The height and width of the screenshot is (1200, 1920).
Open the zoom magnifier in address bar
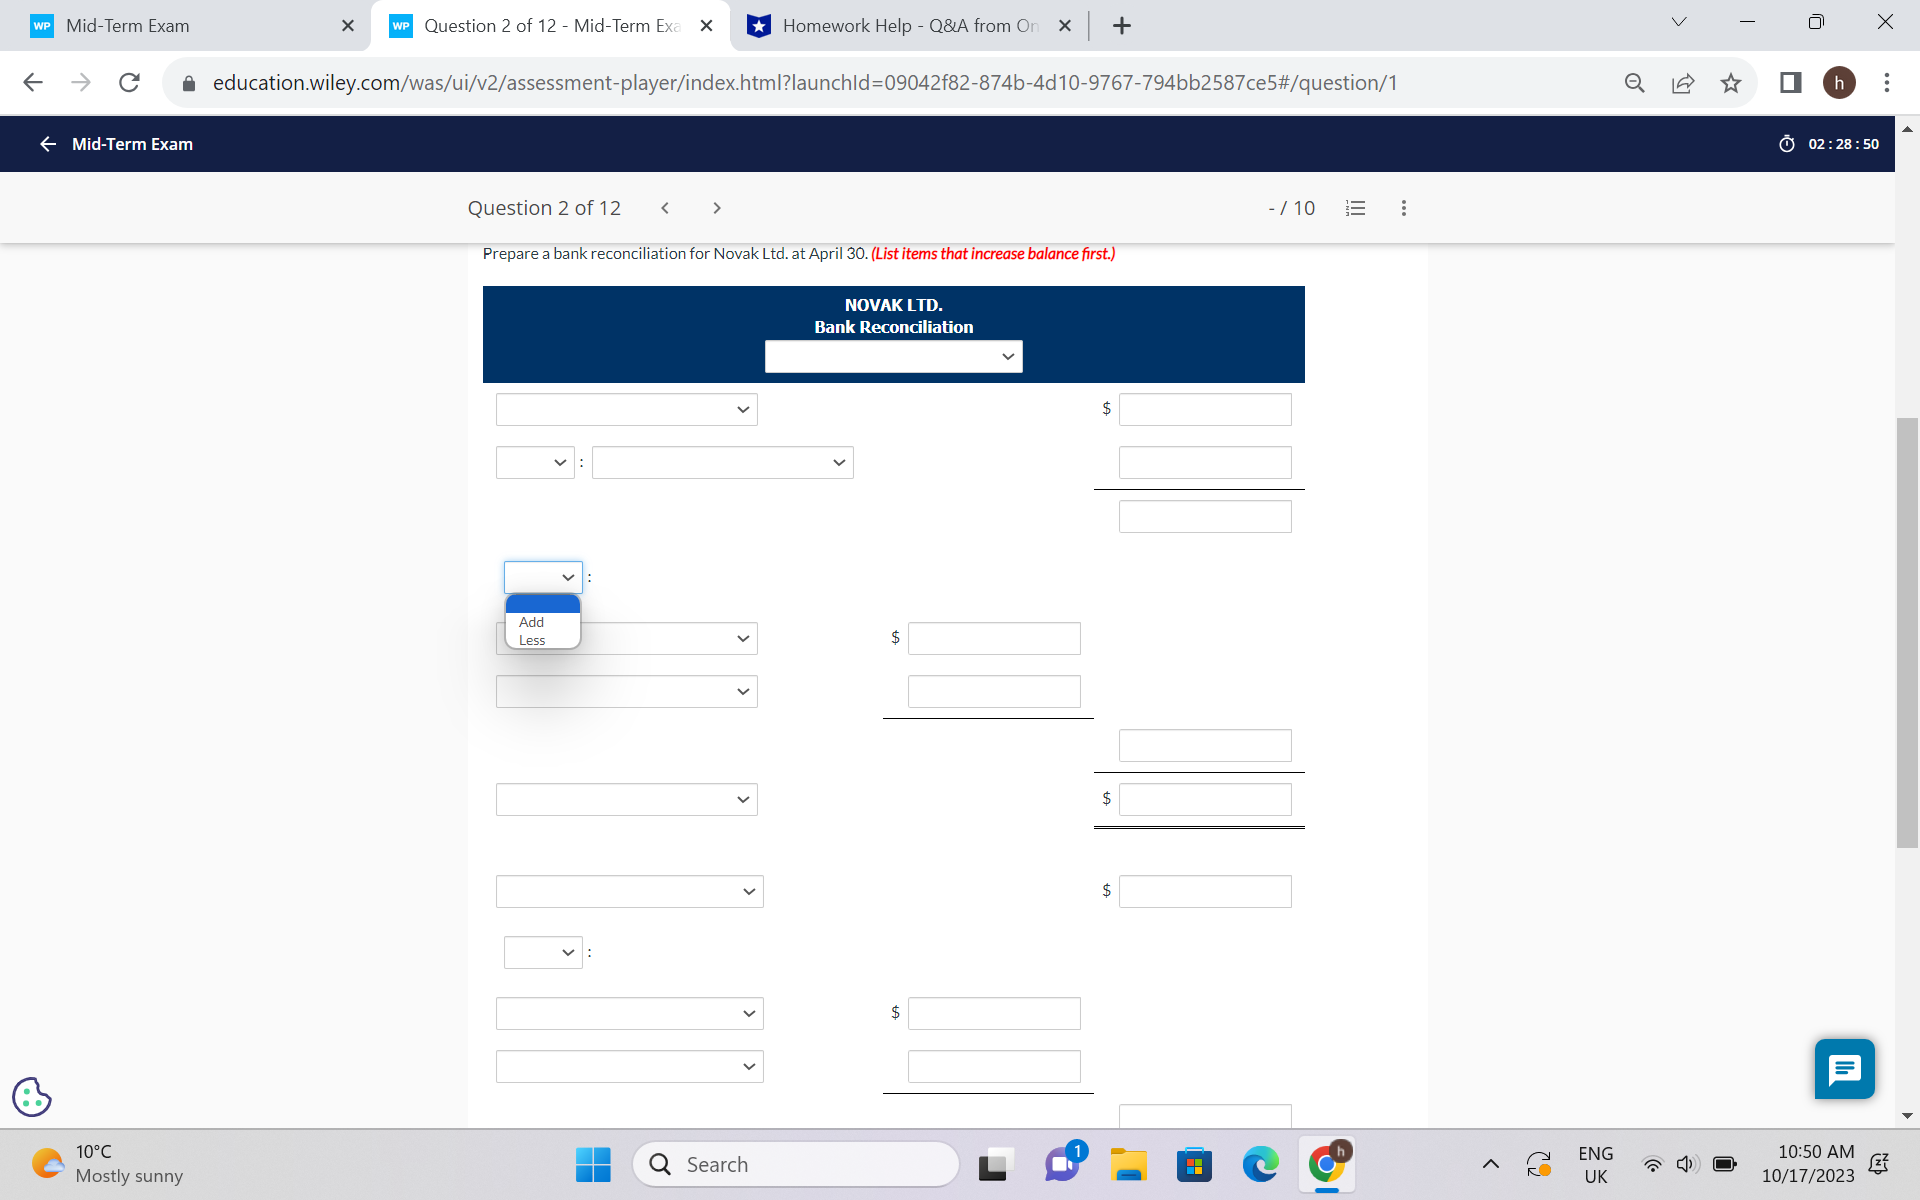pos(1634,83)
